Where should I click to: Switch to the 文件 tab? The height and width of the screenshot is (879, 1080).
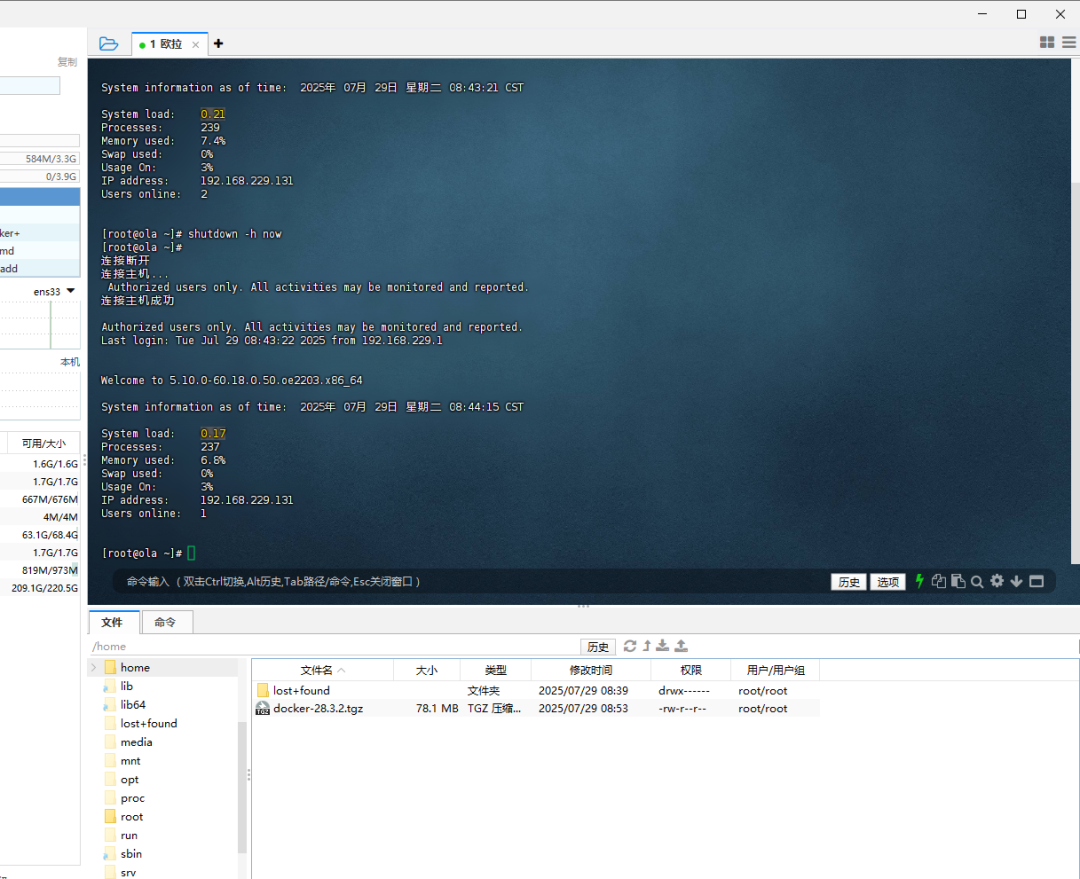pos(112,622)
